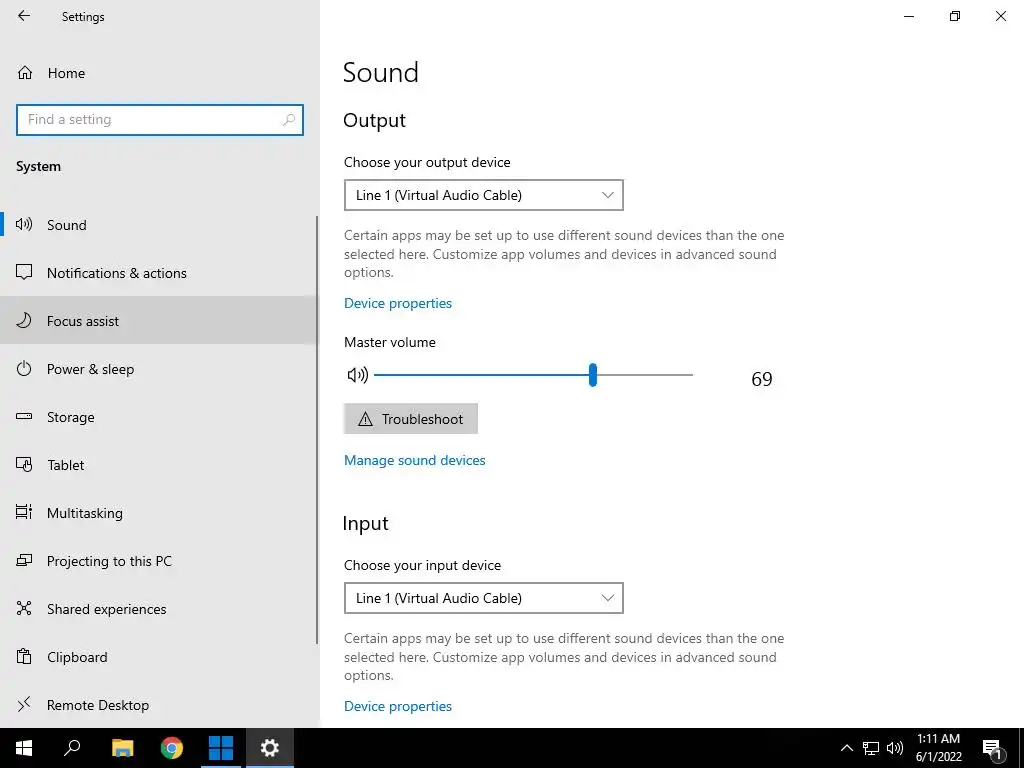1024x768 pixels.
Task: Click the System section label
Action: click(39, 167)
